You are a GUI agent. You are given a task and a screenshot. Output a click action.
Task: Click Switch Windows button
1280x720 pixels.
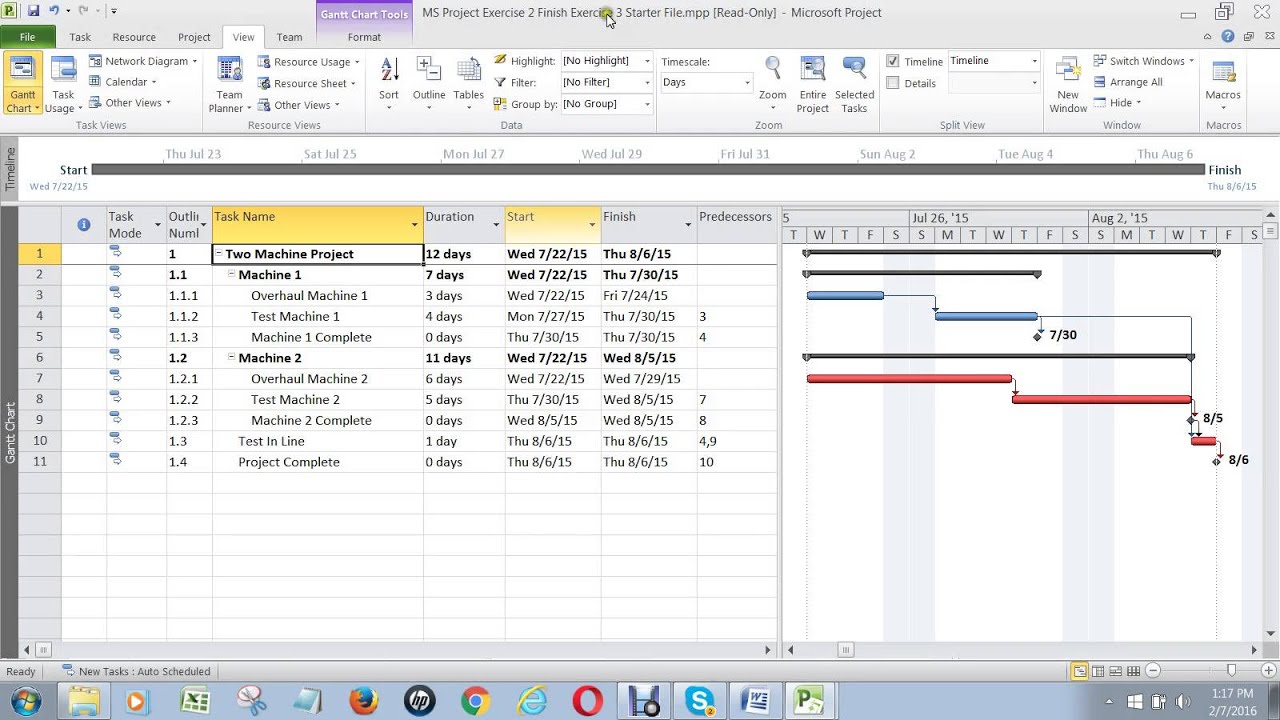1143,61
